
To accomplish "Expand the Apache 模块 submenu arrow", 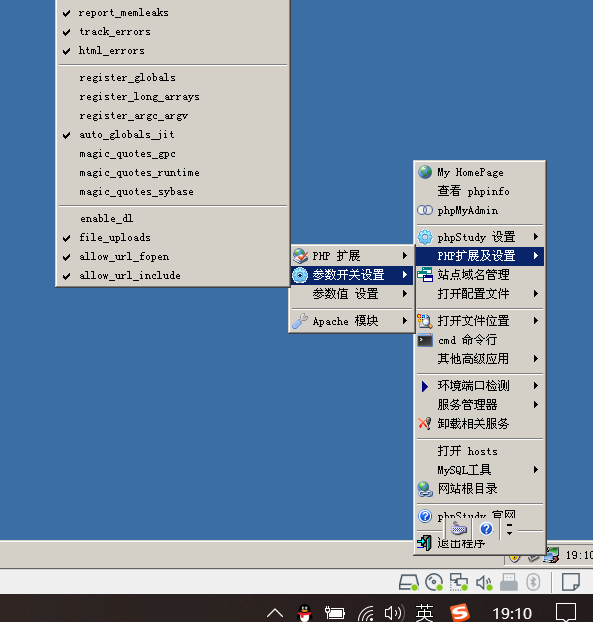I will 405,321.
